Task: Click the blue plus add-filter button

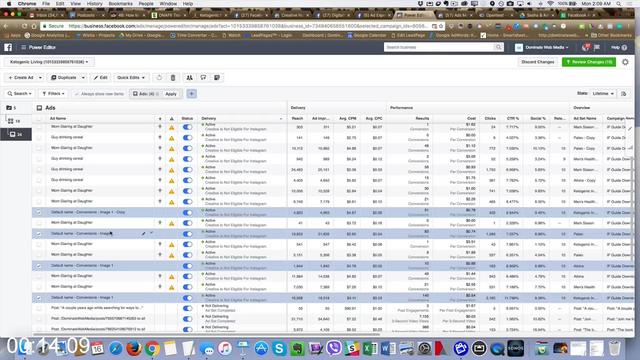Action: tap(191, 94)
